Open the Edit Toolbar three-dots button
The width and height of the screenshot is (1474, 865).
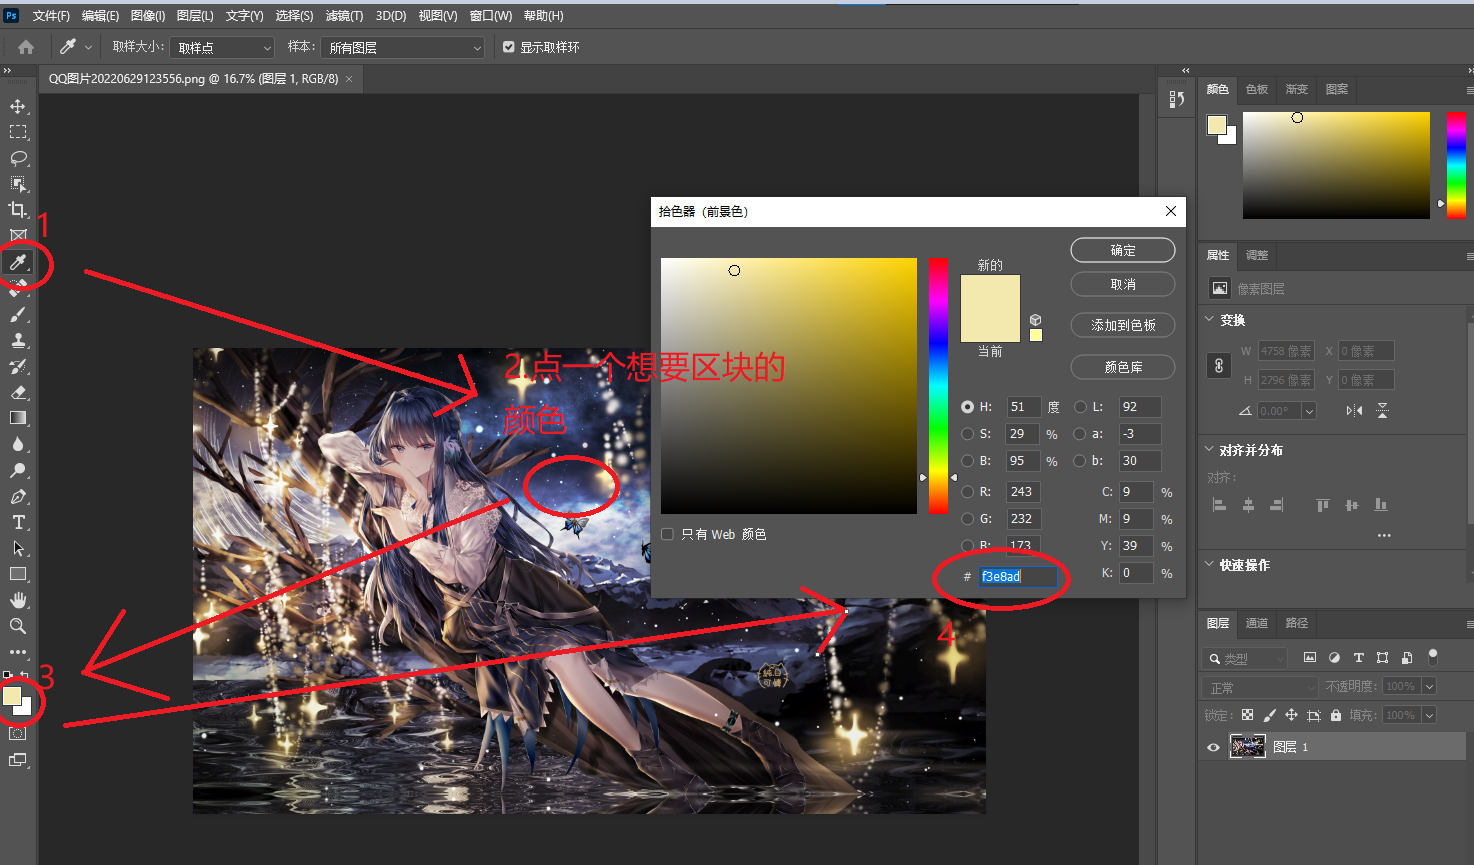point(18,652)
